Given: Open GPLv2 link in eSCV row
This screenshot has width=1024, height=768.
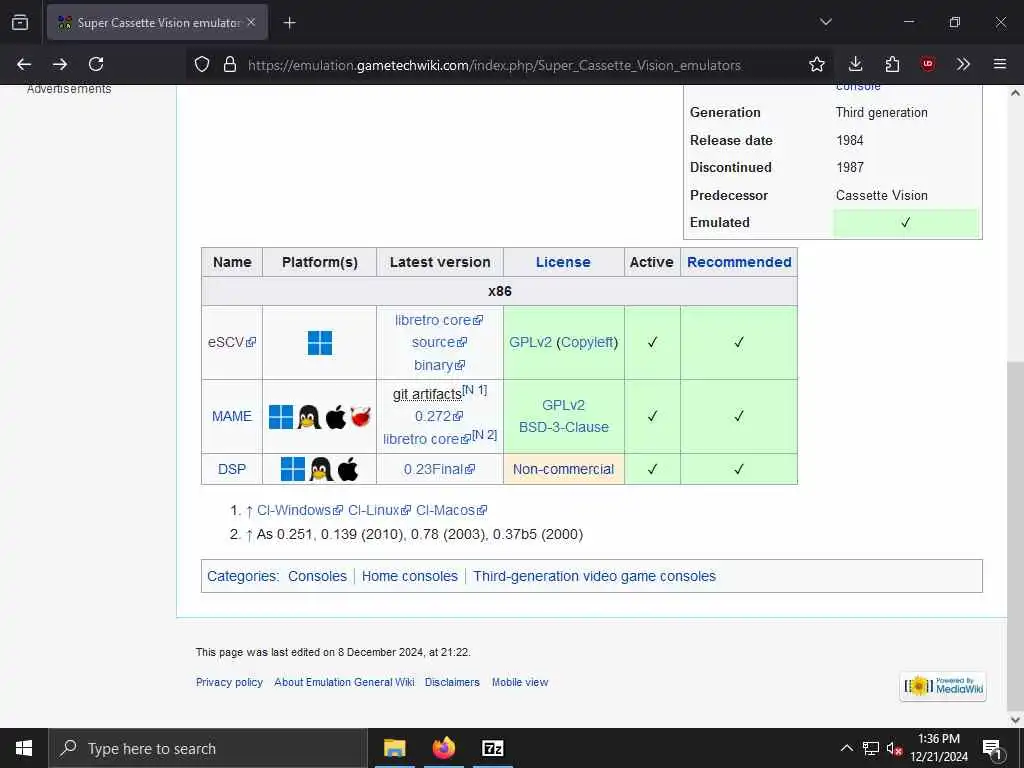Looking at the screenshot, I should (x=530, y=342).
